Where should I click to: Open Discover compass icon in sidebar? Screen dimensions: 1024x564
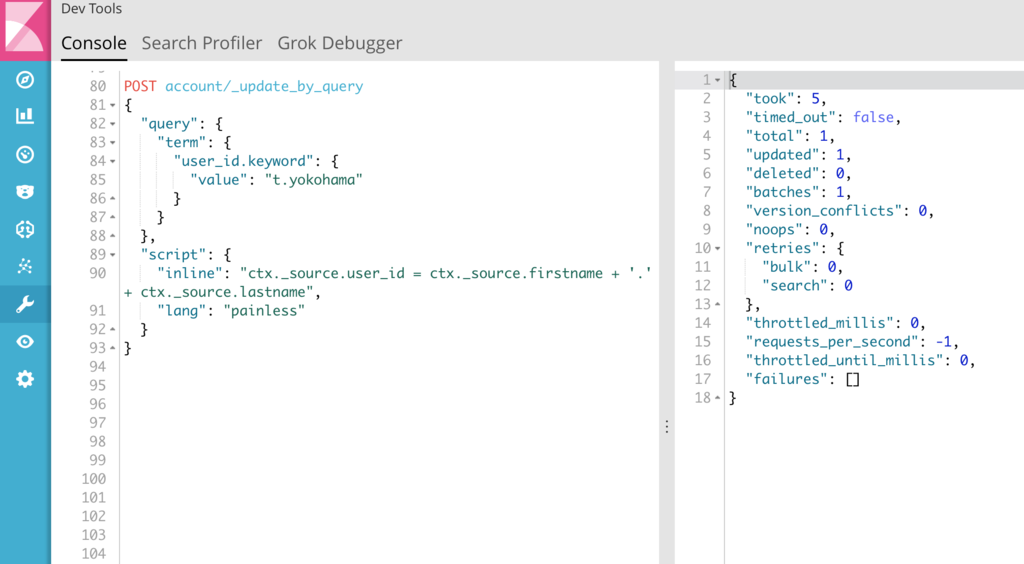pos(25,80)
